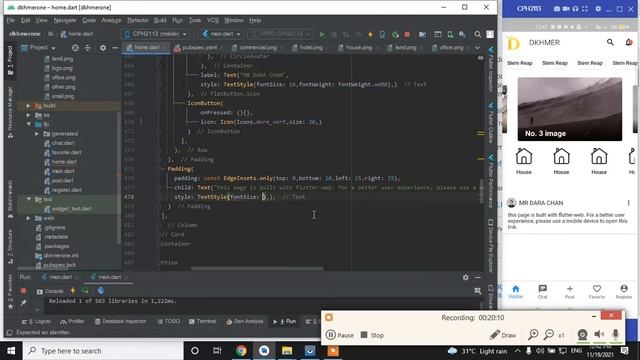Open the OPPO CPH2113 device selector dropdown

tap(280, 34)
